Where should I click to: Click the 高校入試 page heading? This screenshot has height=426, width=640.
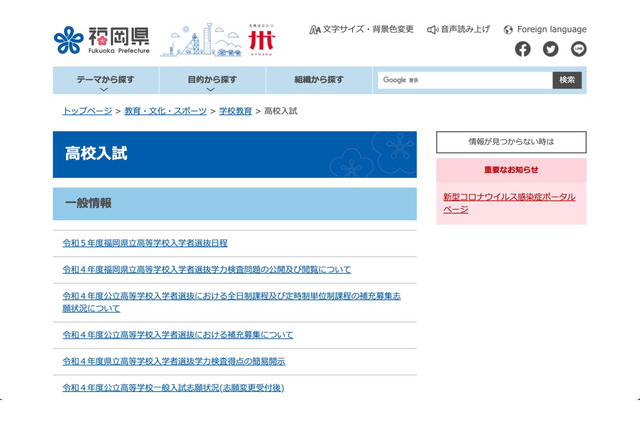(x=96, y=154)
